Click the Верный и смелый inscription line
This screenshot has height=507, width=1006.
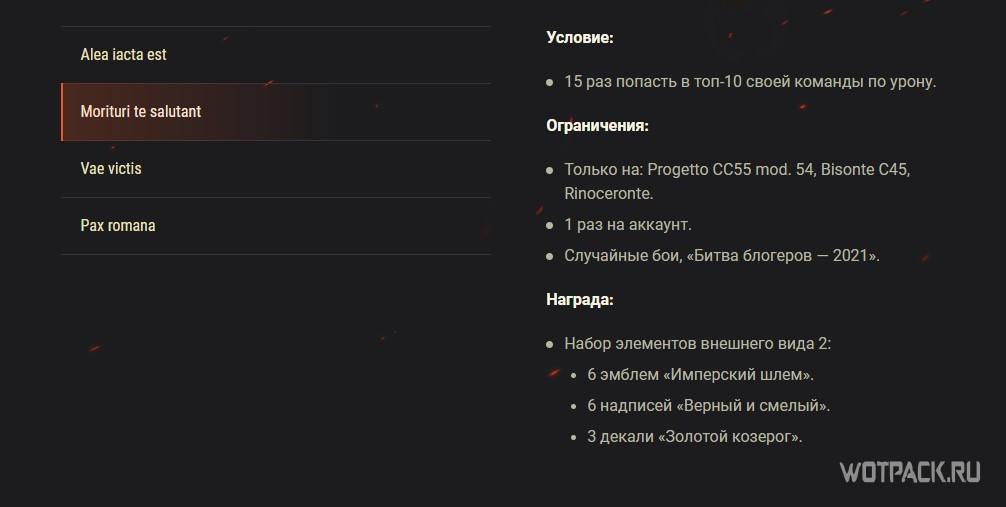pos(708,406)
